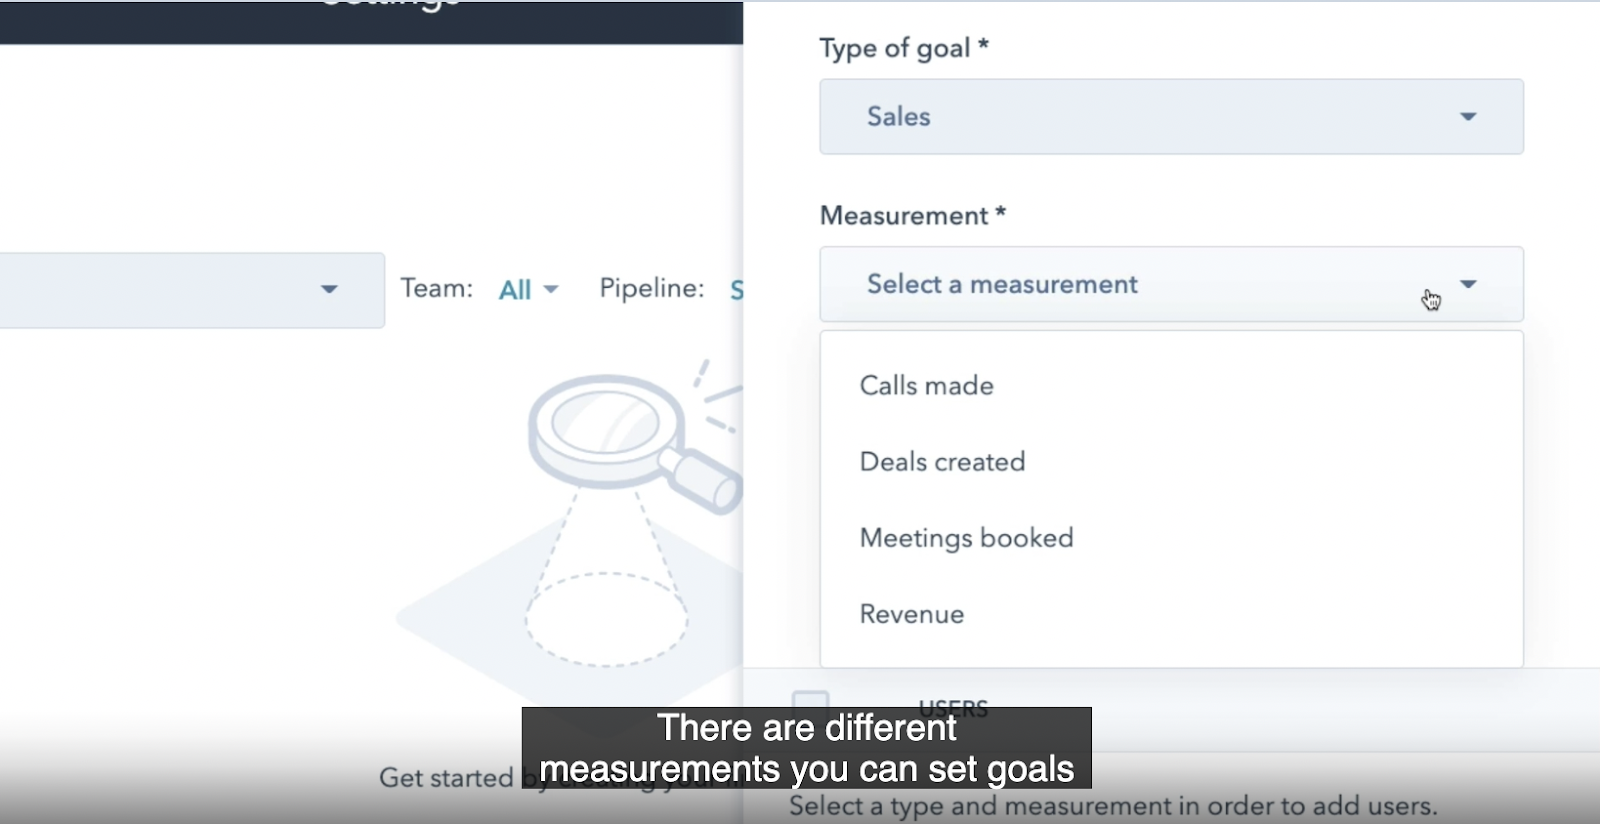
Task: Click the caret arrow in Measurement dropdown
Action: coord(1467,284)
